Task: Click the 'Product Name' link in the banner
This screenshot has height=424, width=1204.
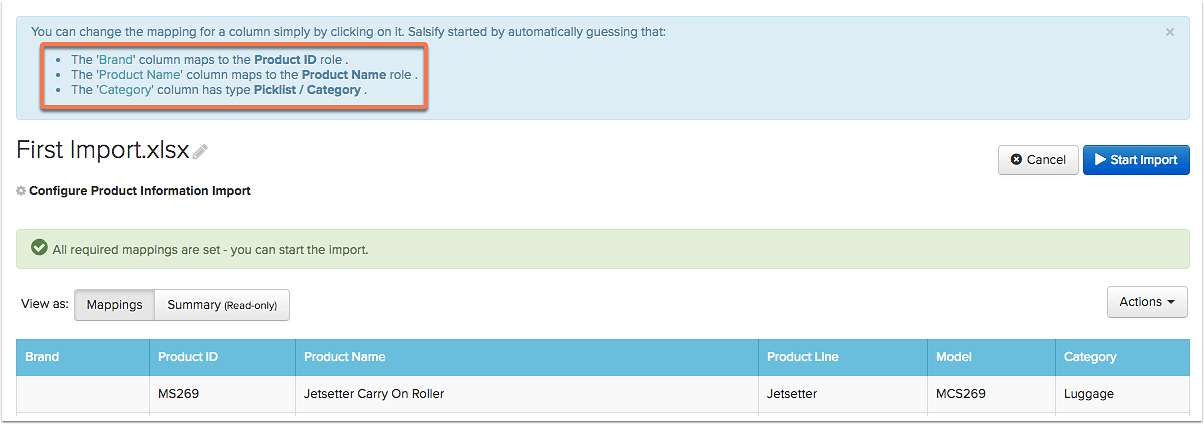Action: pyautogui.click(x=139, y=75)
